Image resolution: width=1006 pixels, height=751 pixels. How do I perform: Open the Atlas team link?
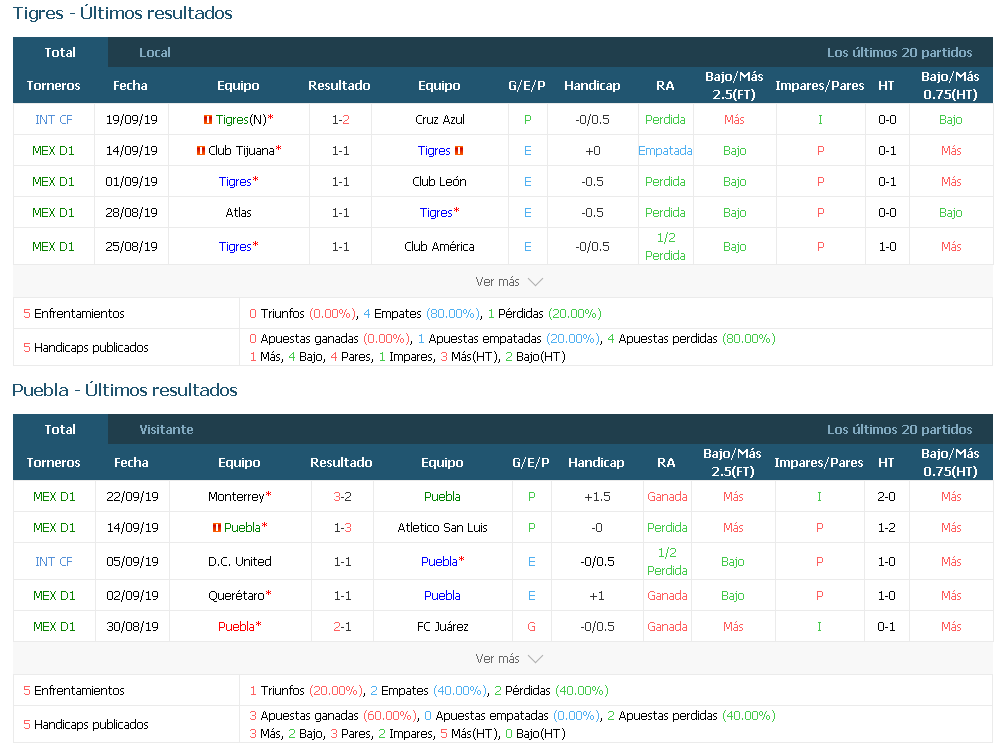click(238, 212)
